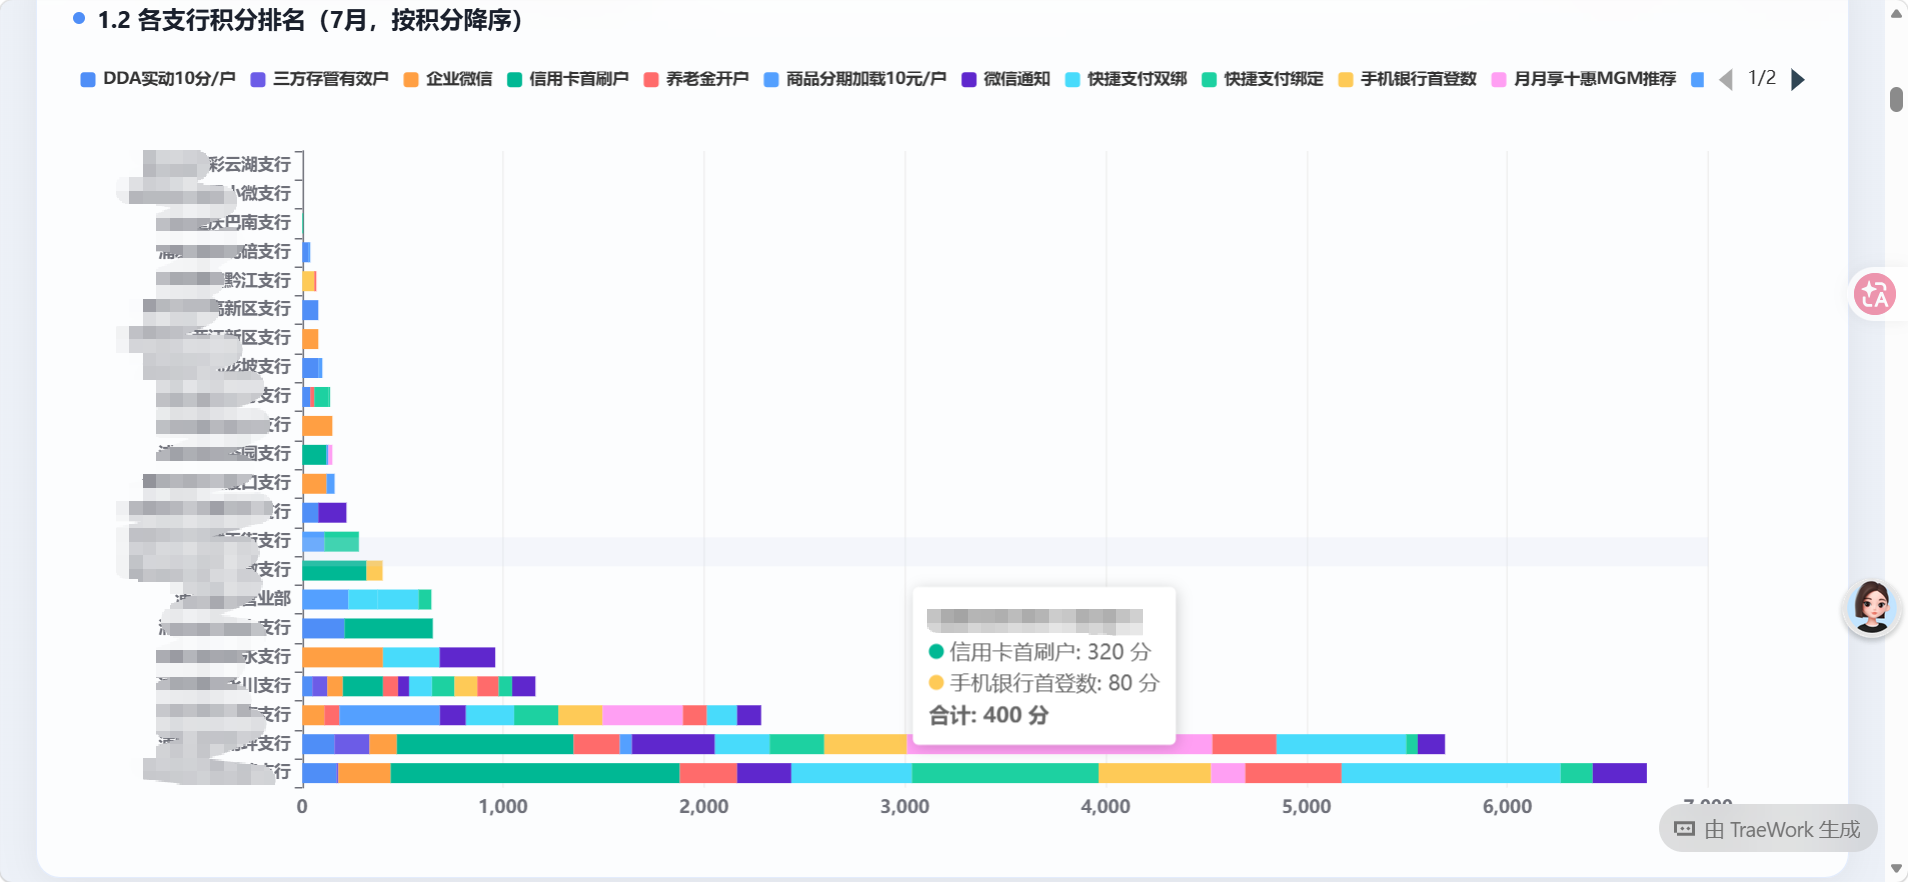The height and width of the screenshot is (882, 1908).
Task: Click the bottom longest stacked bar
Action: [974, 773]
